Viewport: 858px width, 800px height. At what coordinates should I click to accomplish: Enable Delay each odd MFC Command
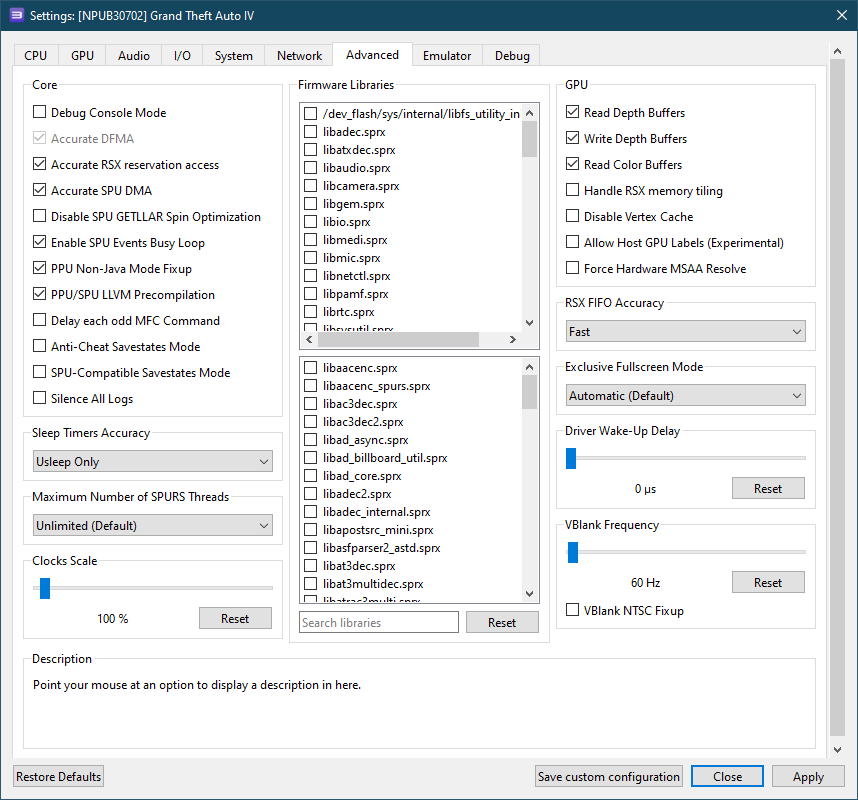[x=39, y=320]
